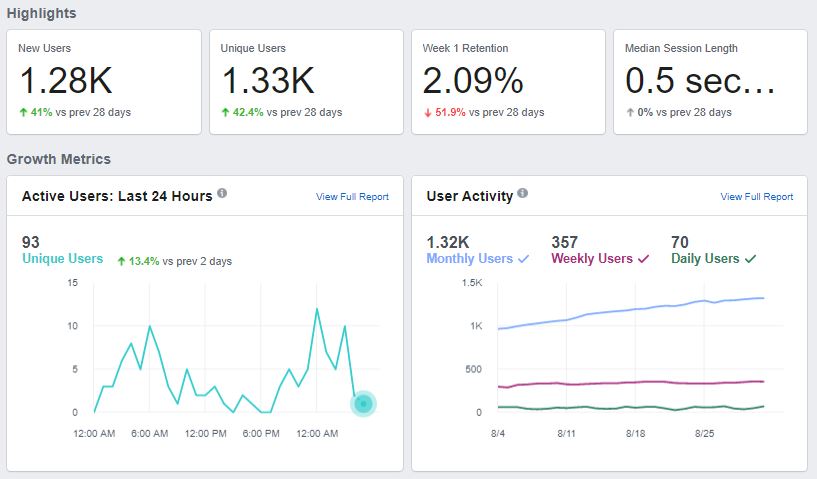Screen dimensions: 817x479
Task: Click gray arrow in Median Session Length card
Action: tap(630, 112)
